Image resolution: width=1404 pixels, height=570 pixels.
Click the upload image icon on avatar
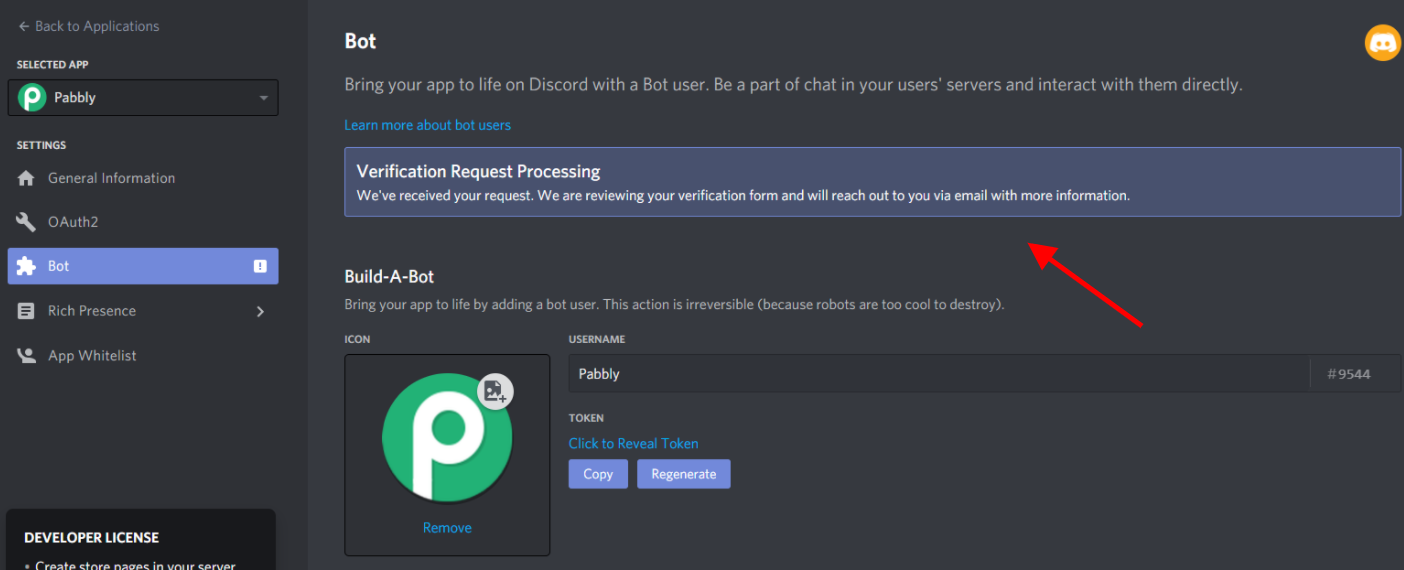click(x=495, y=391)
